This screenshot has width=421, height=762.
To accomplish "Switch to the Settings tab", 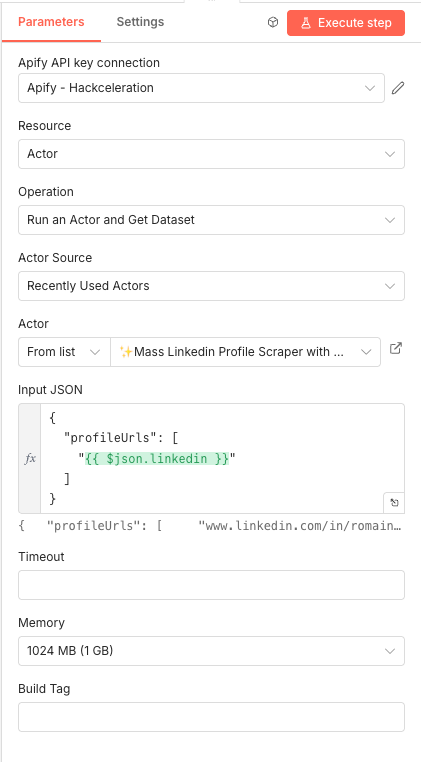I will [140, 22].
